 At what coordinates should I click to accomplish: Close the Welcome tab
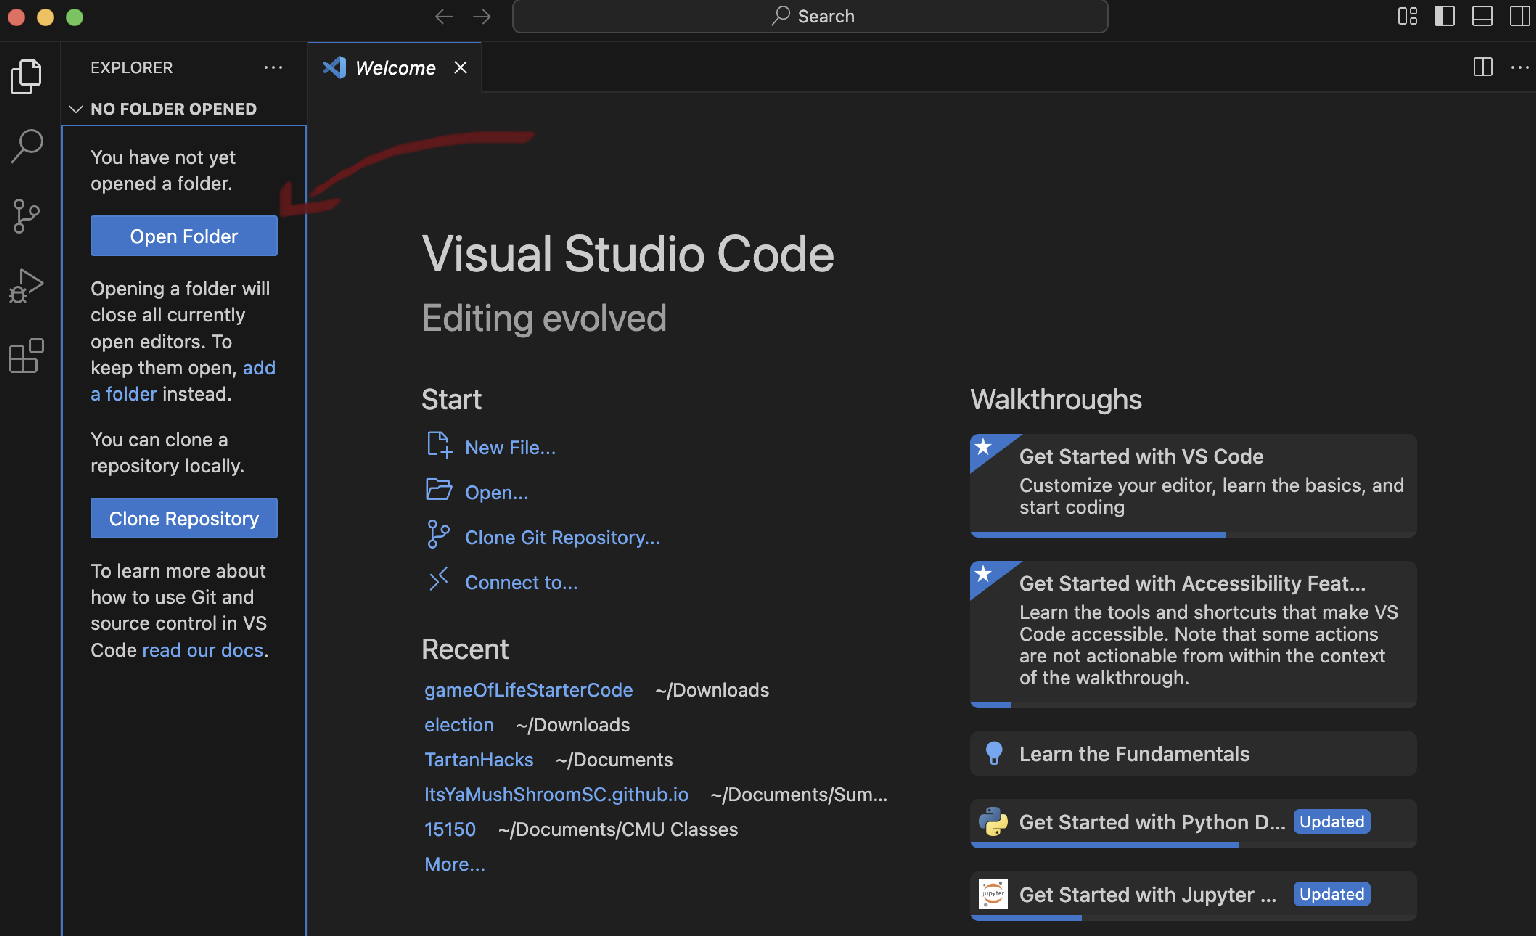pos(461,67)
